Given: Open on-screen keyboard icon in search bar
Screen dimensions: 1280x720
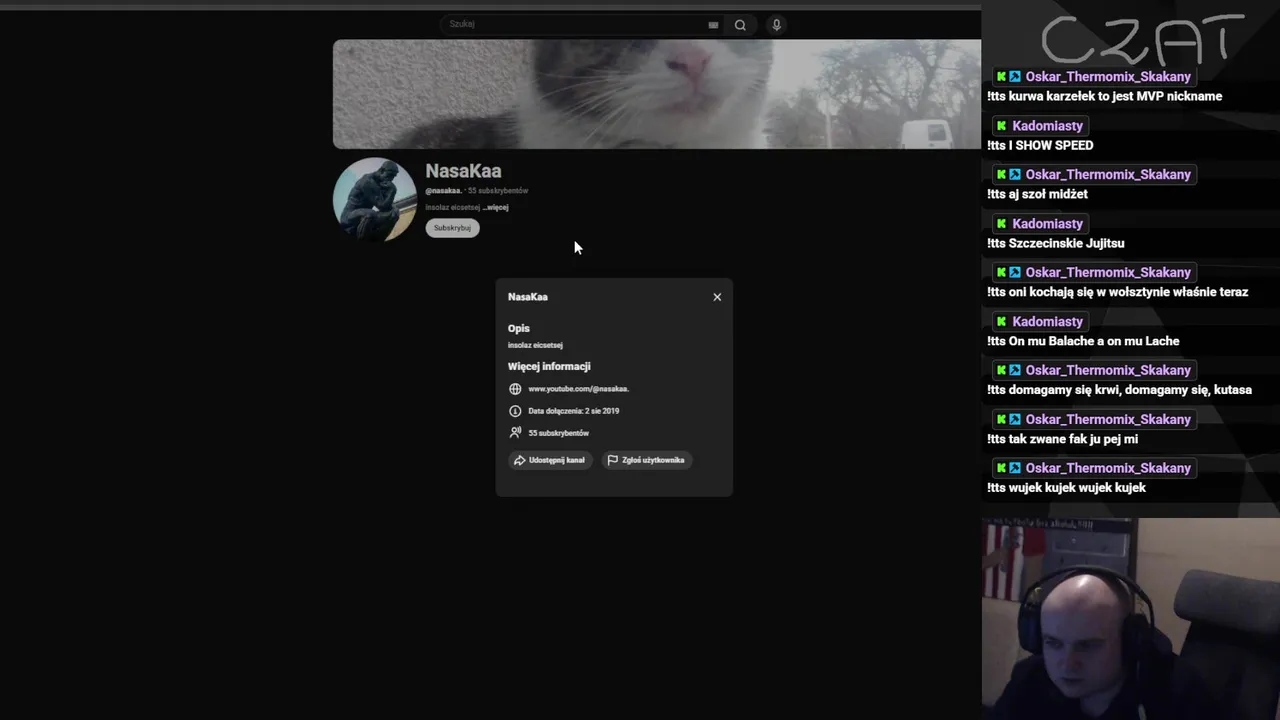Looking at the screenshot, I should [713, 25].
